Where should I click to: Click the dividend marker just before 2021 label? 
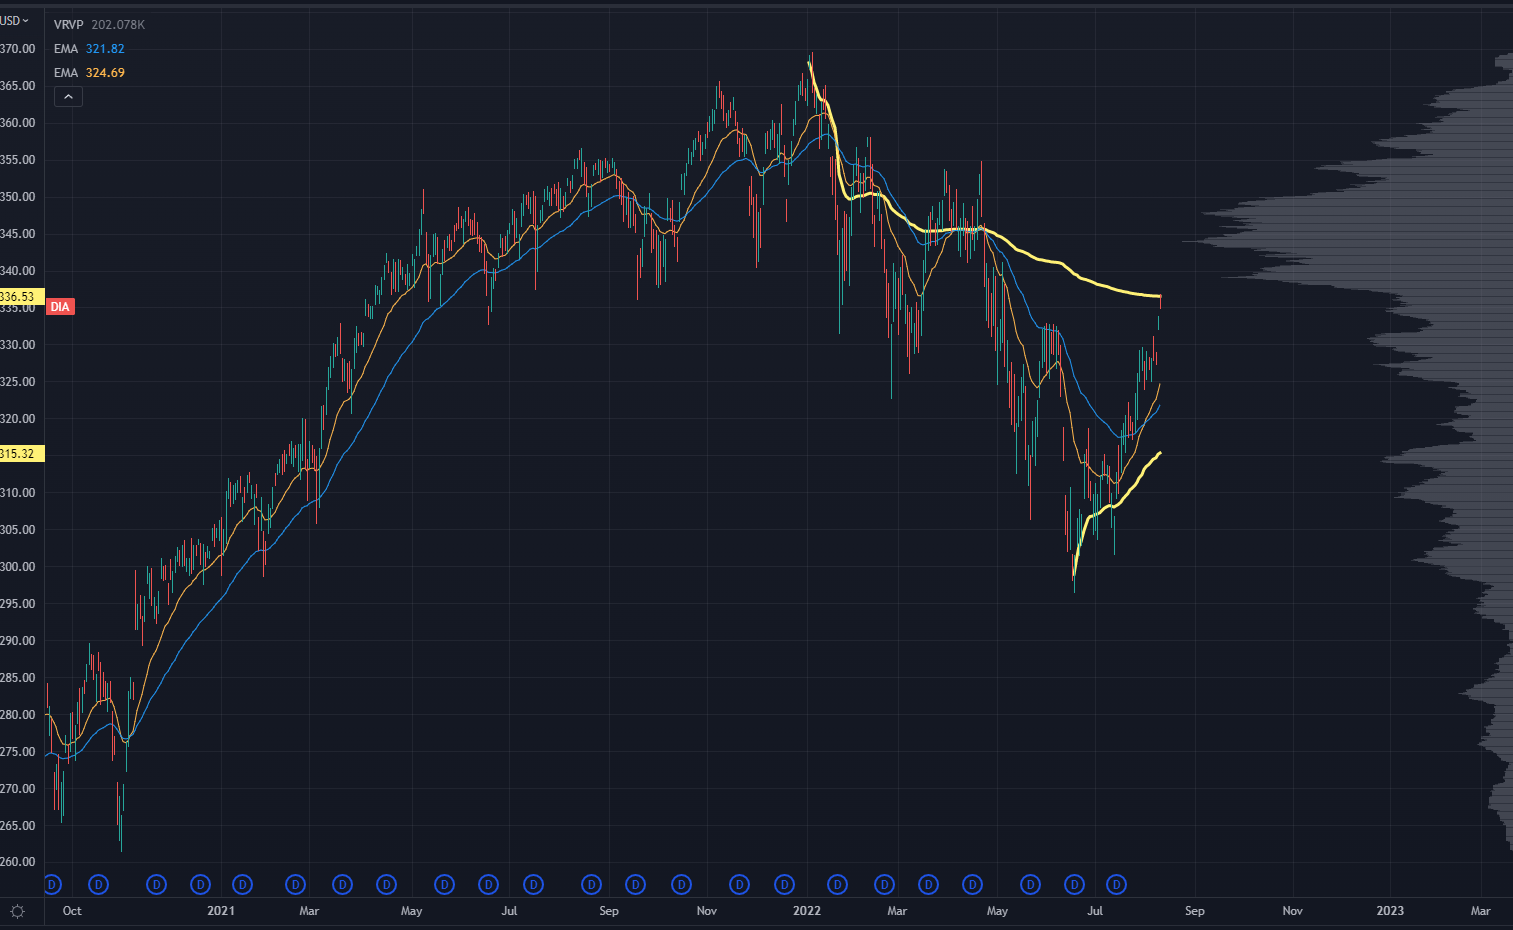click(x=200, y=885)
